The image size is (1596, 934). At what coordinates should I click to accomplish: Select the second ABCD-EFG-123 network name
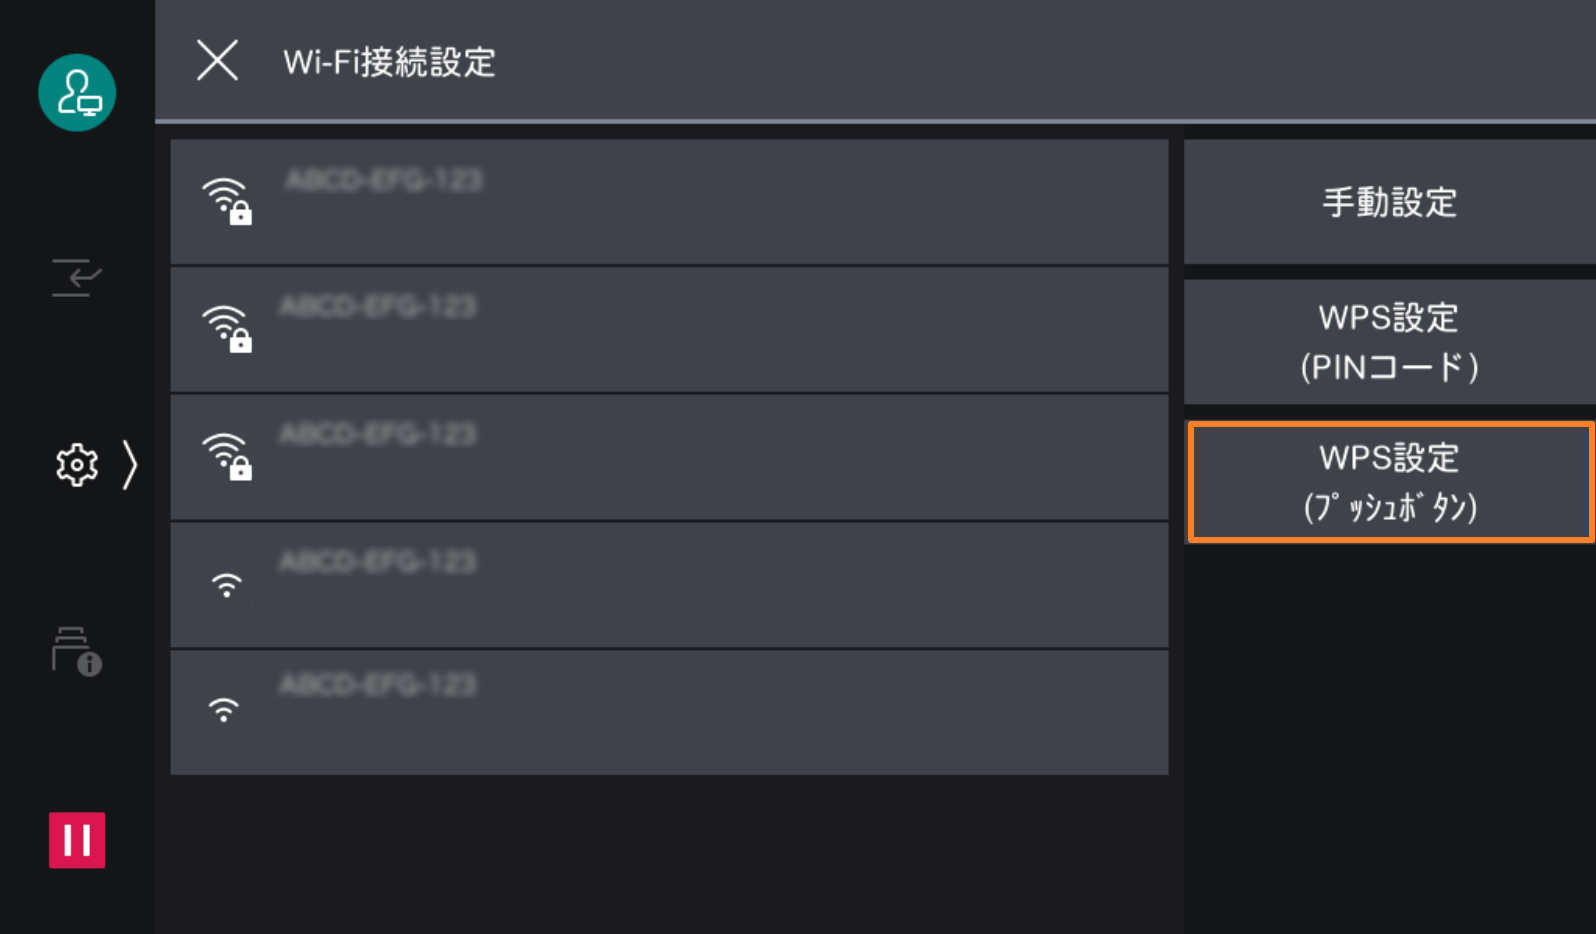[378, 306]
